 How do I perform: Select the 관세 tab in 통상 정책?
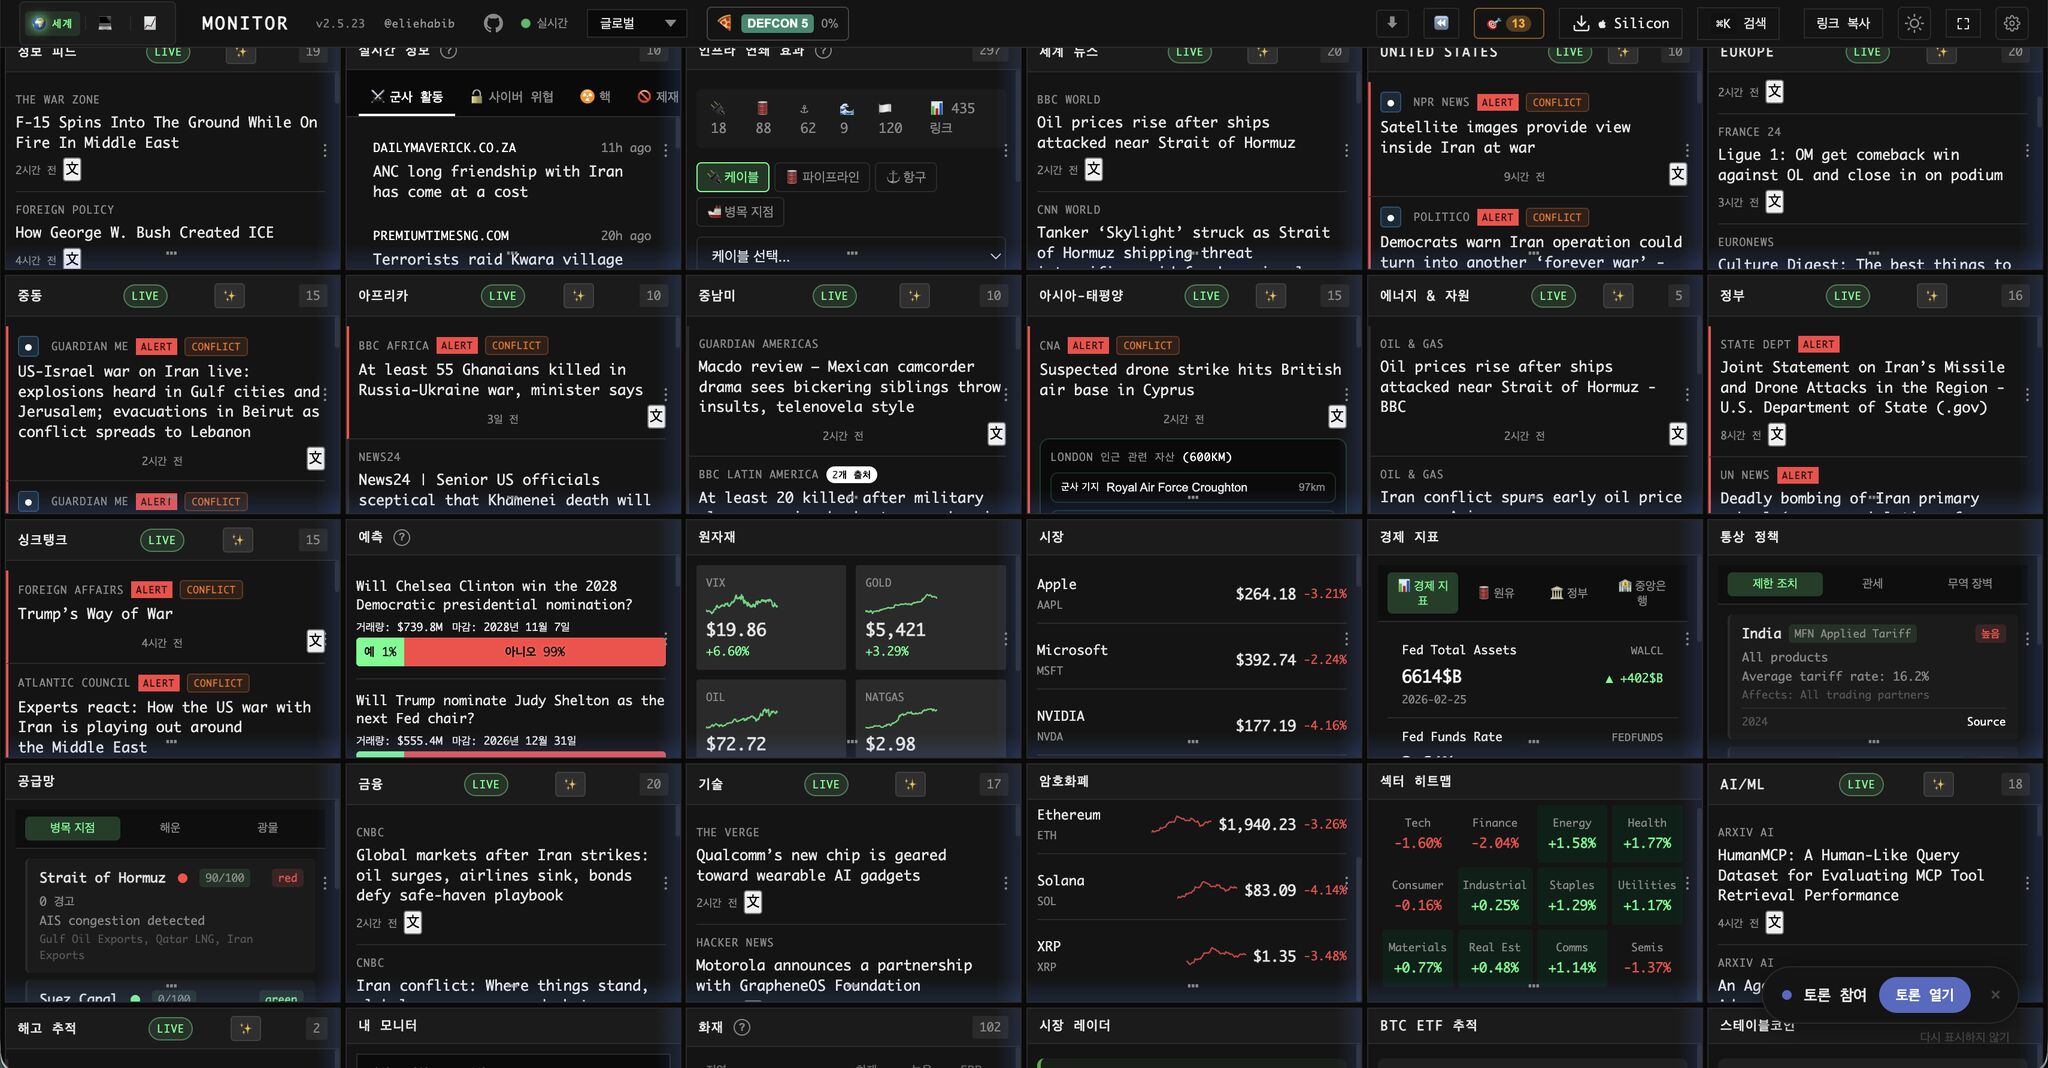[x=1872, y=584]
